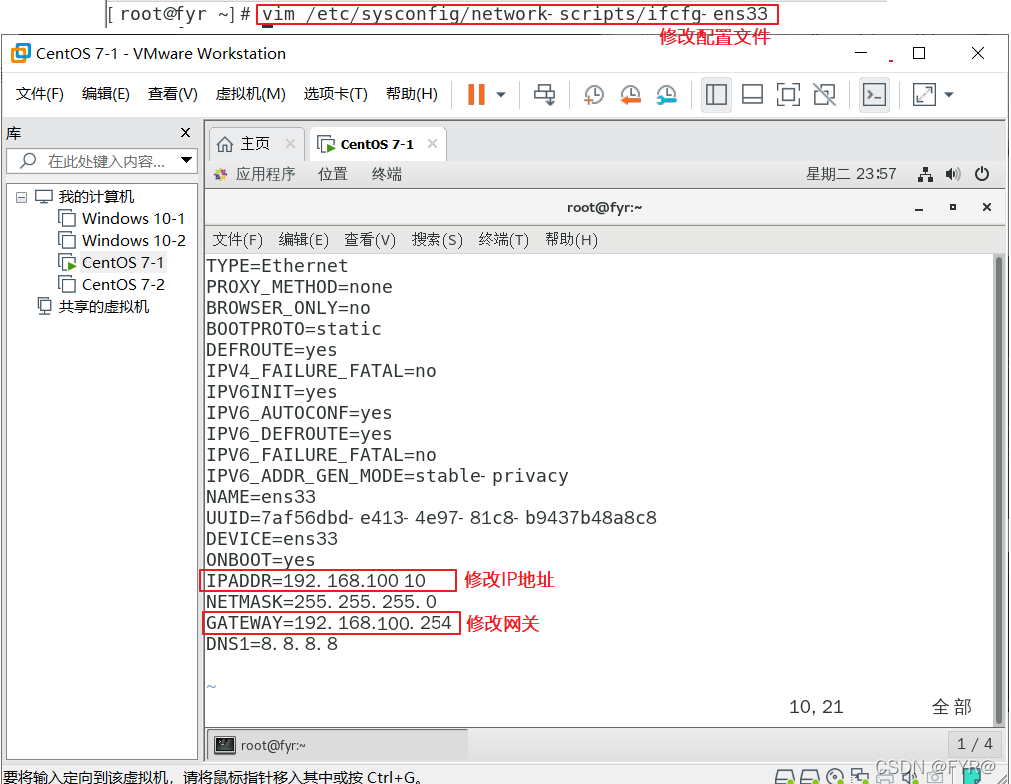Viewport: 1011px width, 784px height.
Task: Select 共享的虚拟机 in the library
Action: (x=93, y=306)
